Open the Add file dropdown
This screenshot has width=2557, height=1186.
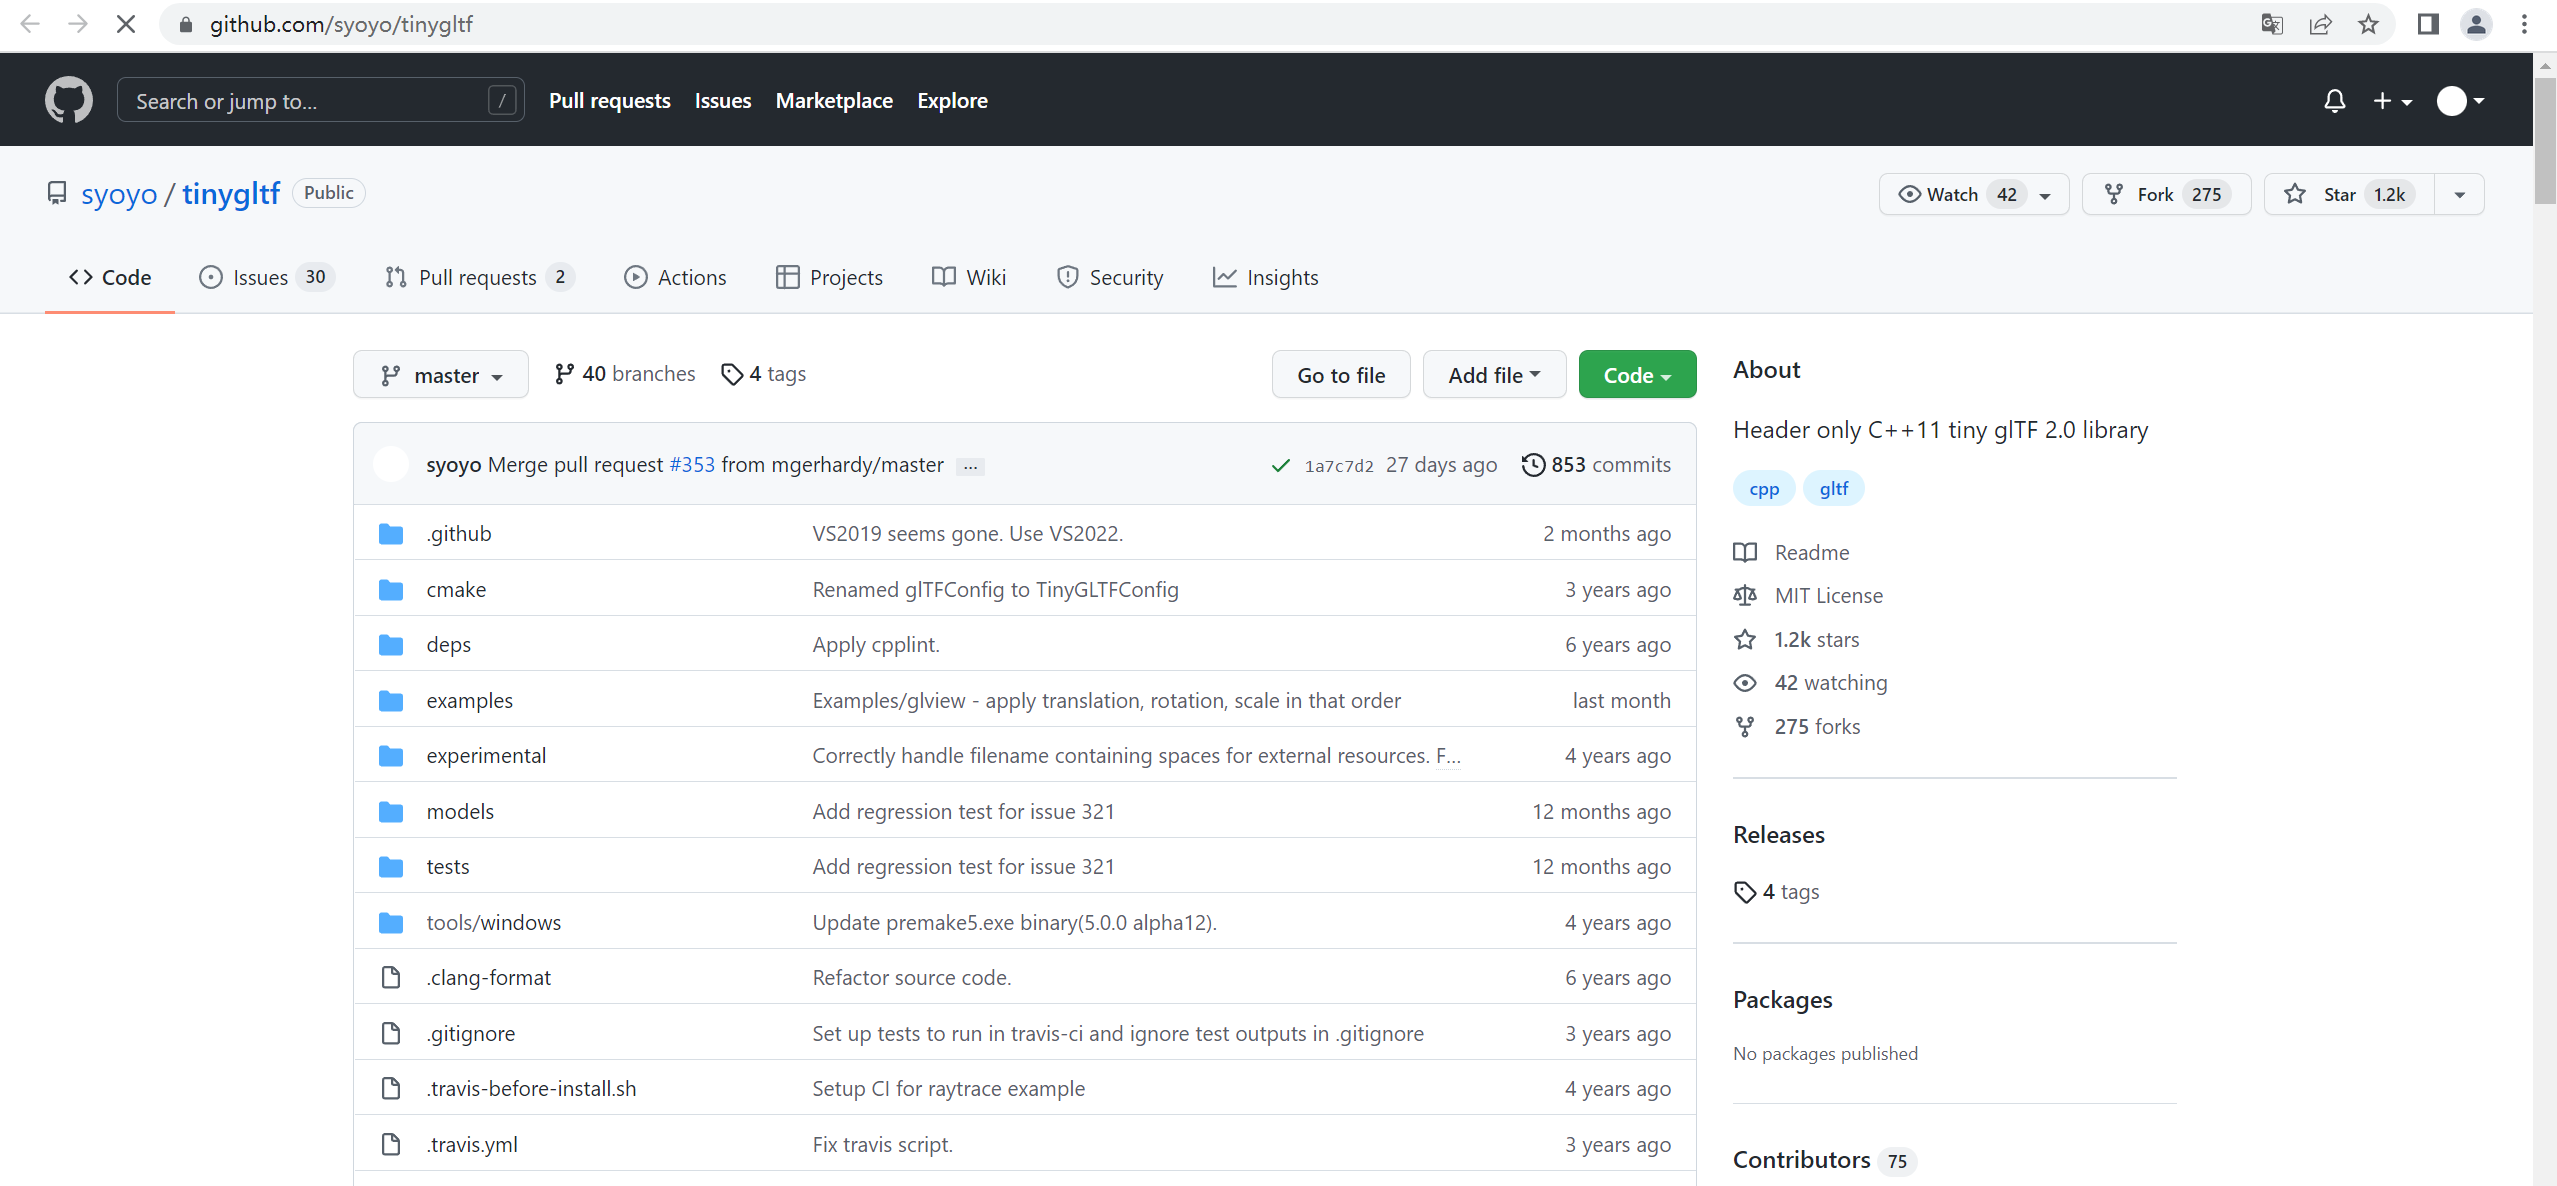coord(1493,375)
